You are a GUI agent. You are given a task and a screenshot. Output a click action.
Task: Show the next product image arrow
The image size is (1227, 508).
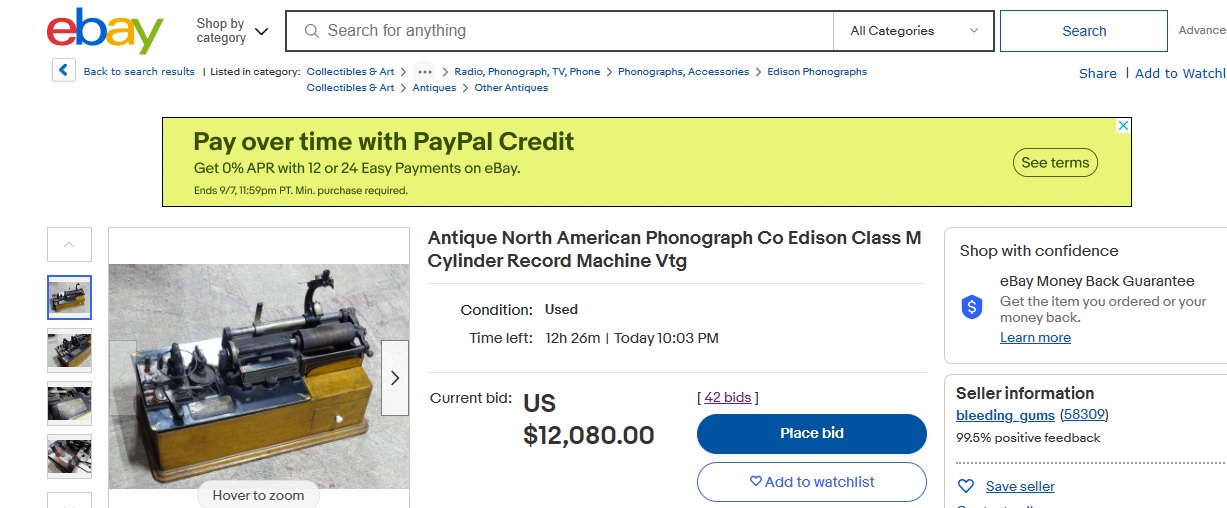click(x=395, y=378)
